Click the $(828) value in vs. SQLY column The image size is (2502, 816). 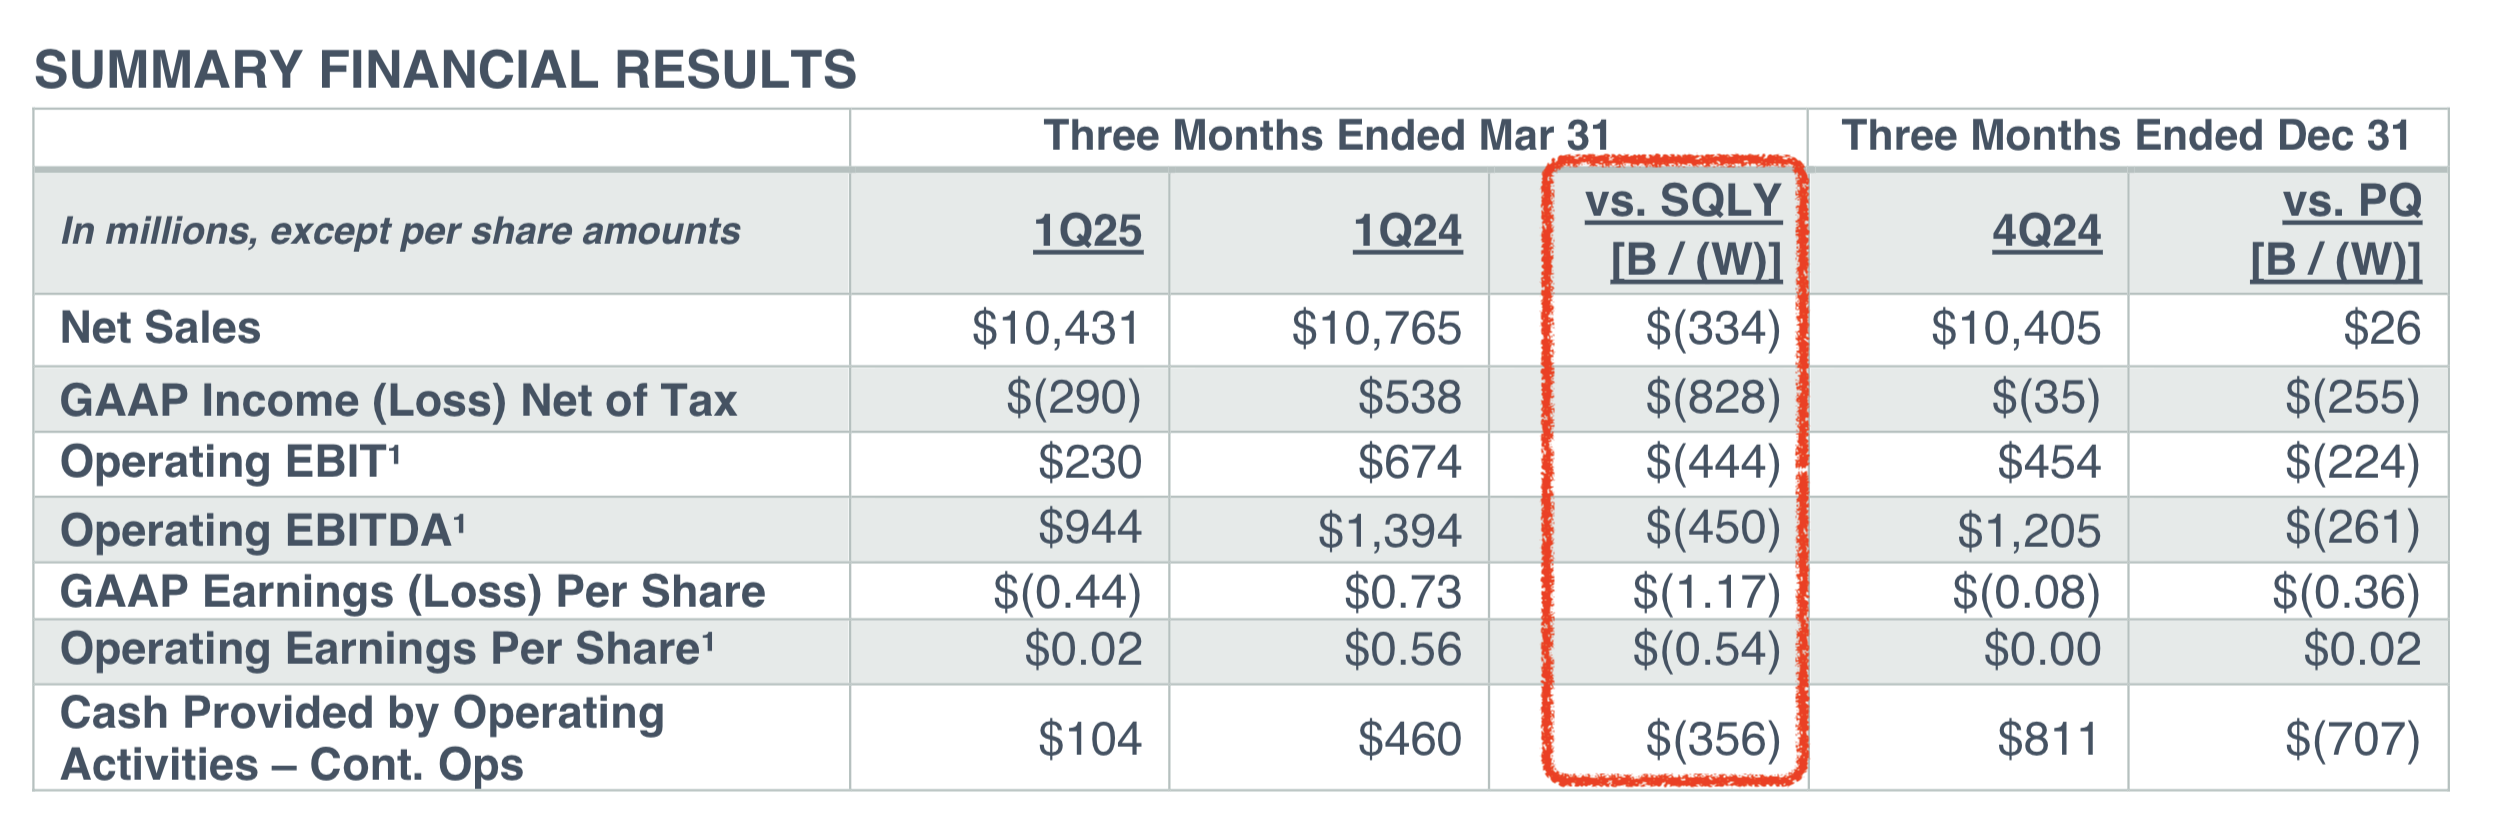click(x=1713, y=398)
